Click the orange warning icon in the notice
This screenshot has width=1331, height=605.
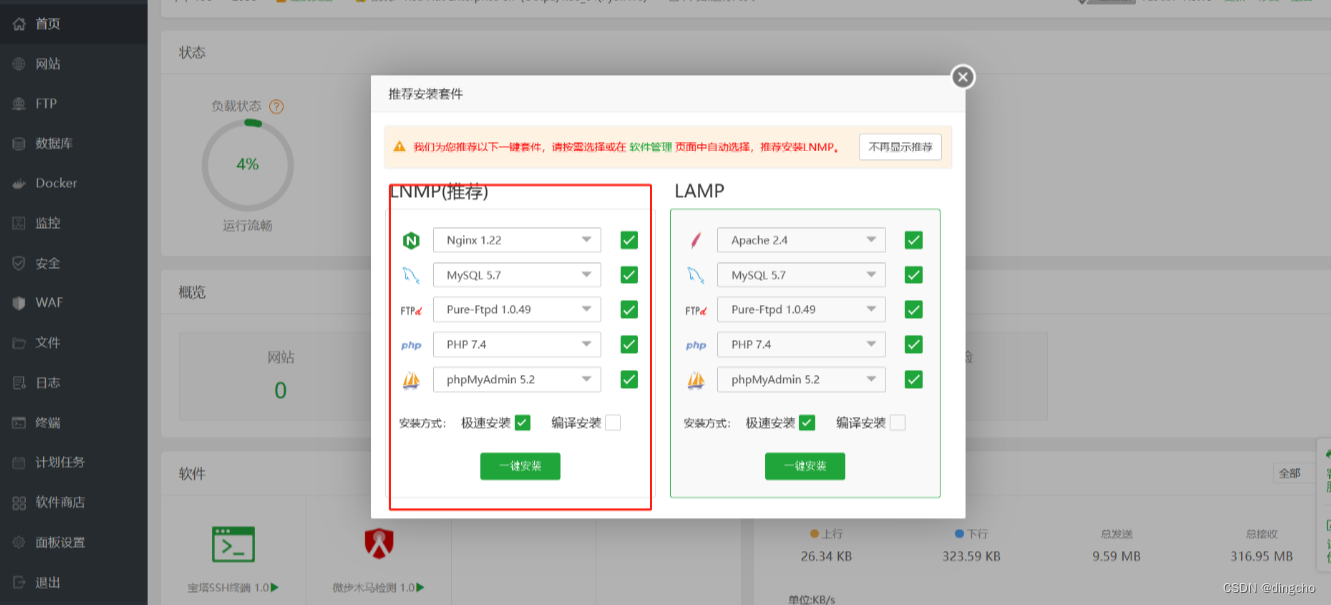pos(400,147)
